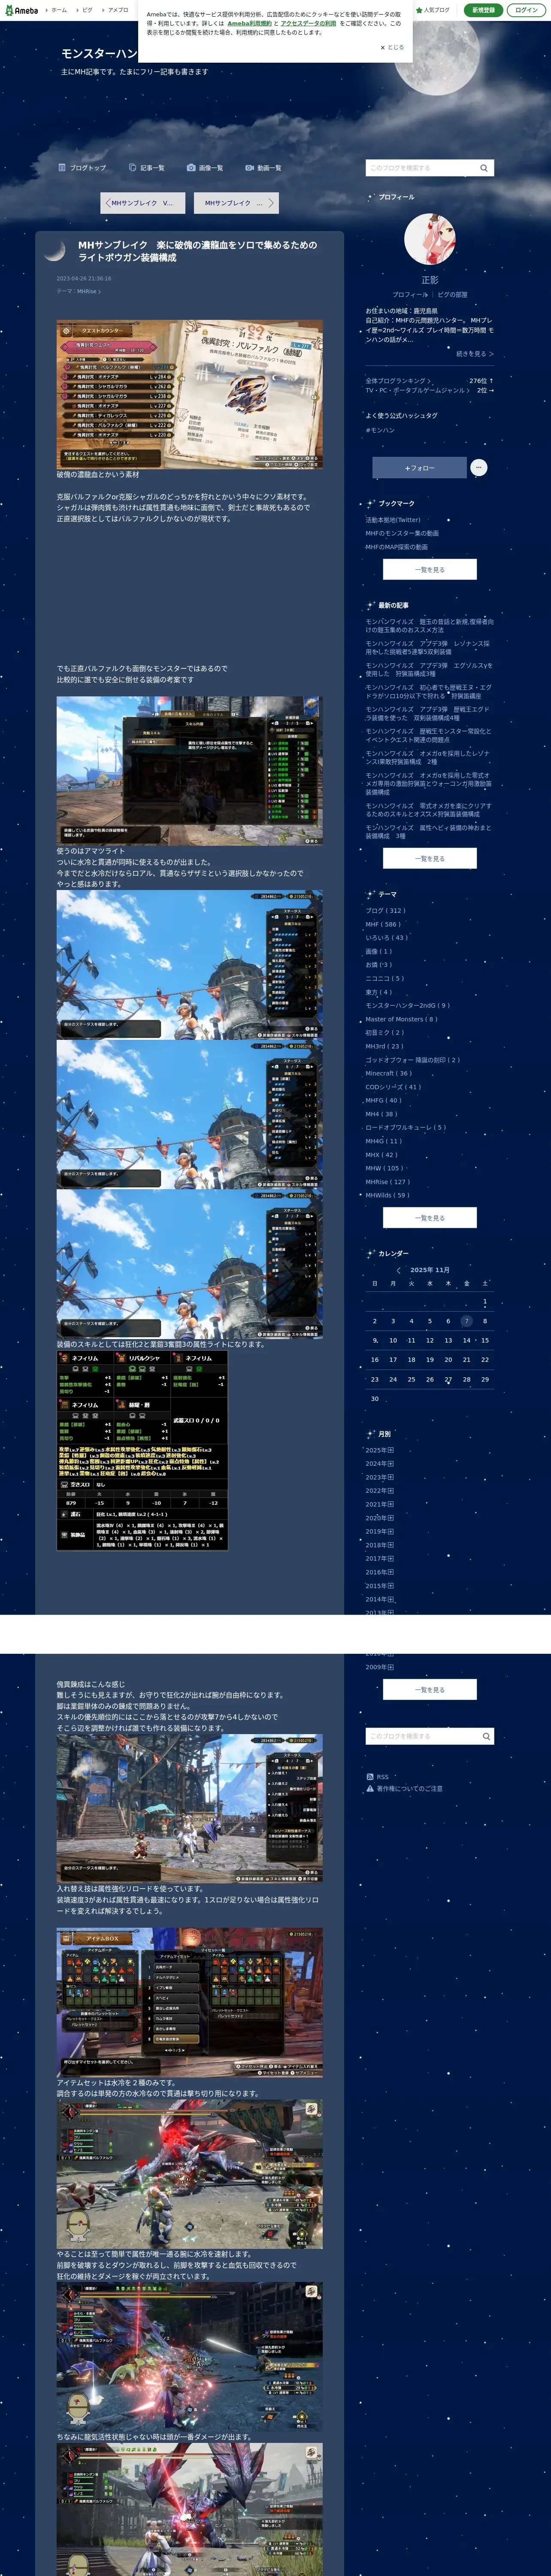Screen dimensions: 551x2576
Task: Click the #モンハン hashtag
Action: [380, 430]
